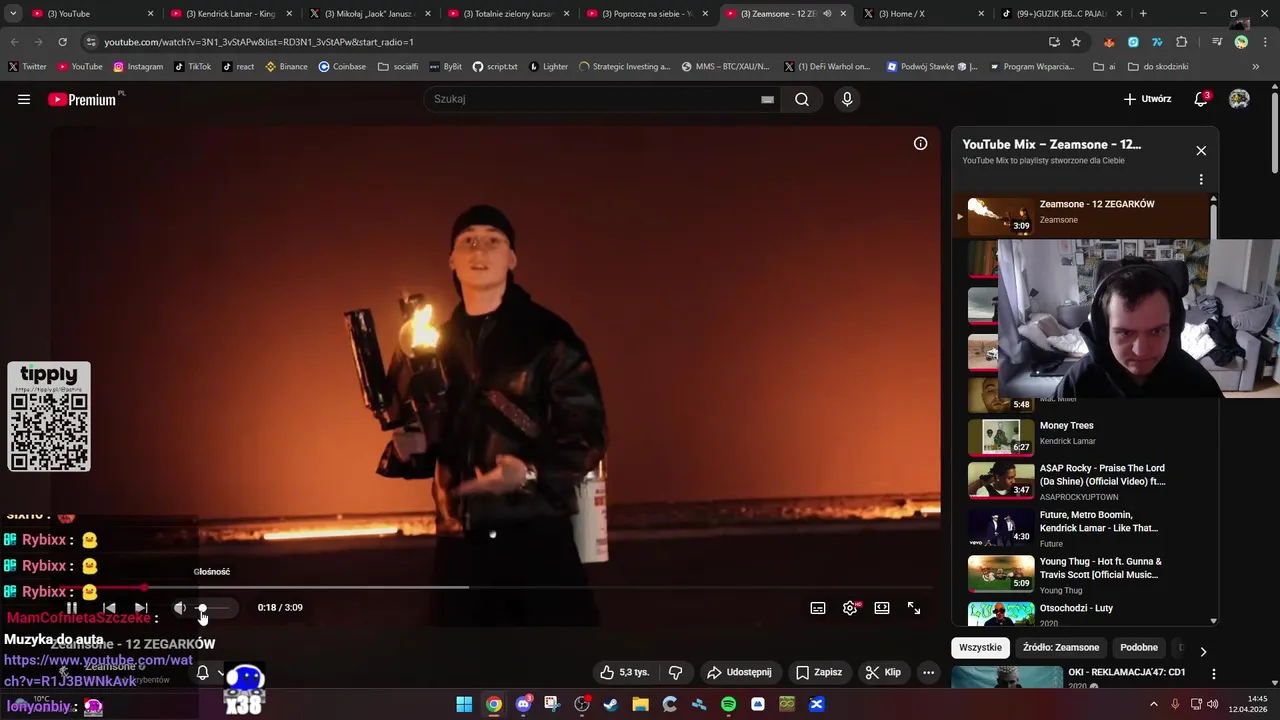Reload the page with refresh button

click(62, 42)
